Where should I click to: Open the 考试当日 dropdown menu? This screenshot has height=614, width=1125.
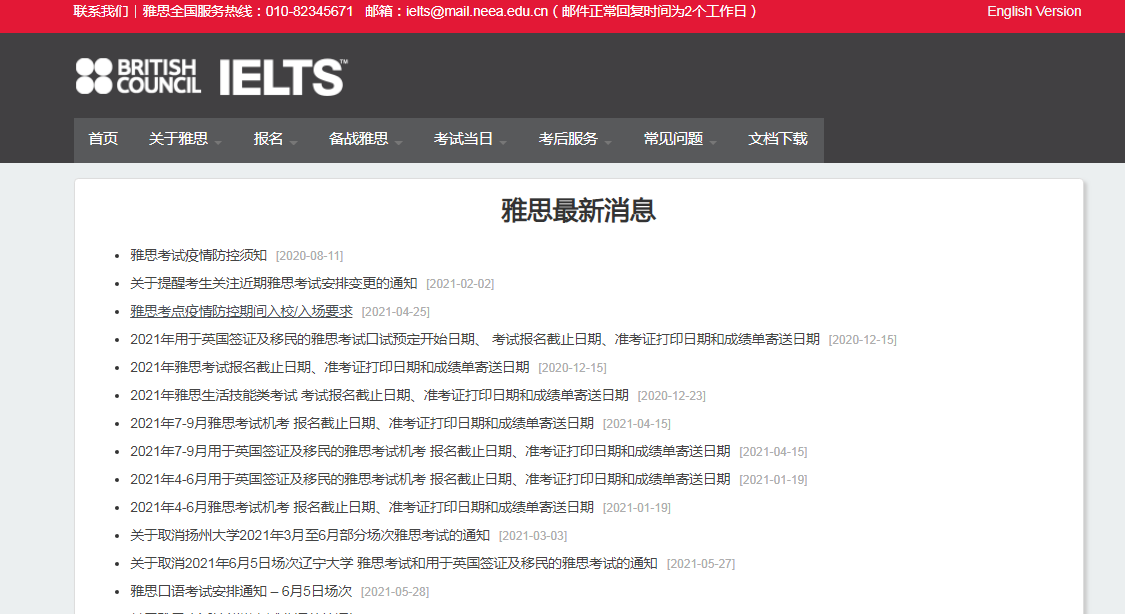470,139
